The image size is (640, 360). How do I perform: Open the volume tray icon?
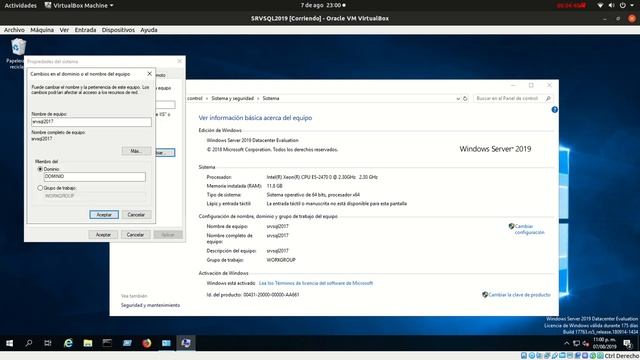[x=586, y=343]
